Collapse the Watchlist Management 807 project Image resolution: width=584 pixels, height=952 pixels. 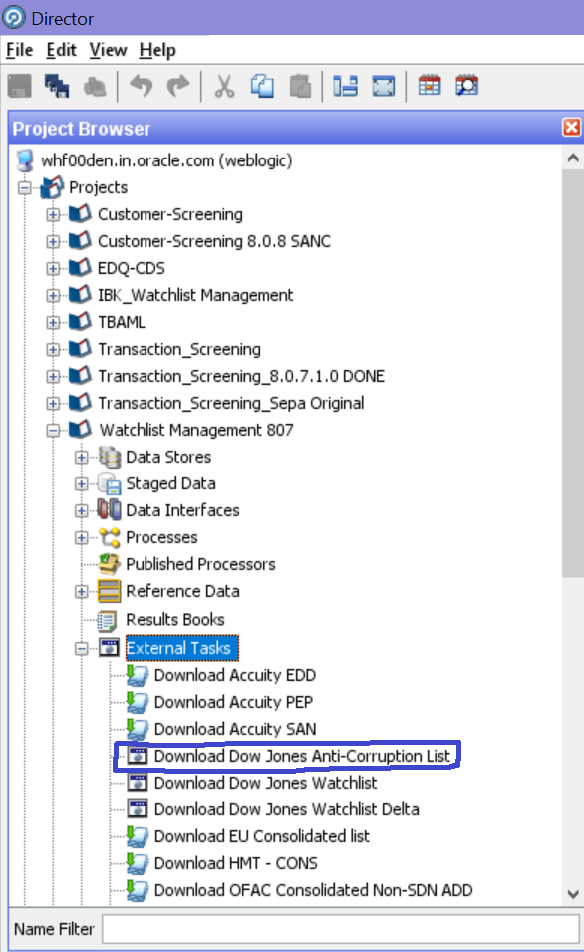(53, 430)
